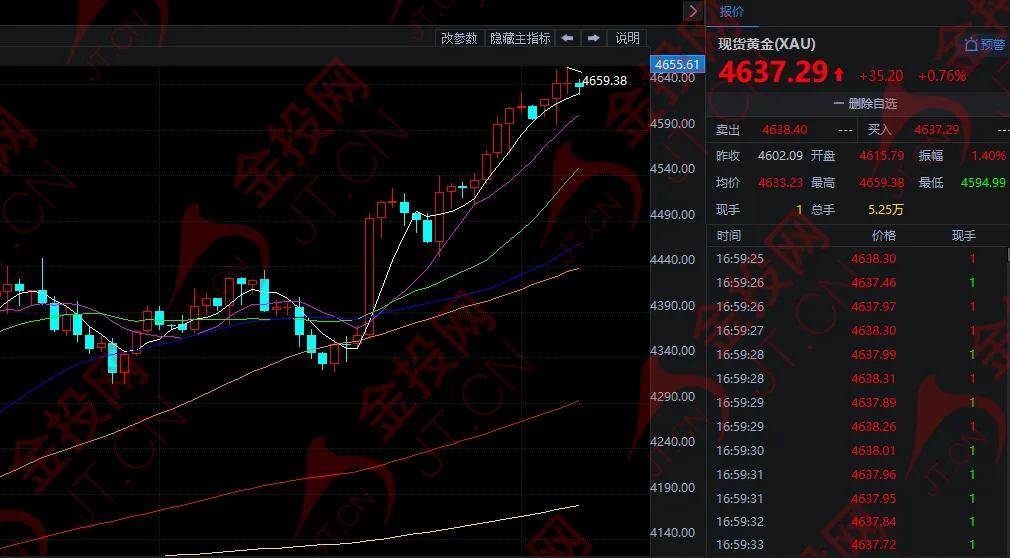1010x558 pixels.
Task: Select the tick row at 16:59:27
Action: (x=857, y=331)
